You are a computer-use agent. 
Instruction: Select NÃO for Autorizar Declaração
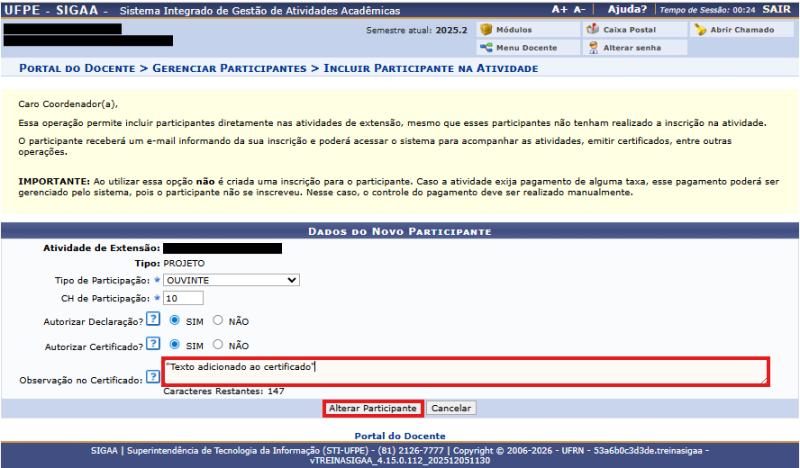pos(218,320)
